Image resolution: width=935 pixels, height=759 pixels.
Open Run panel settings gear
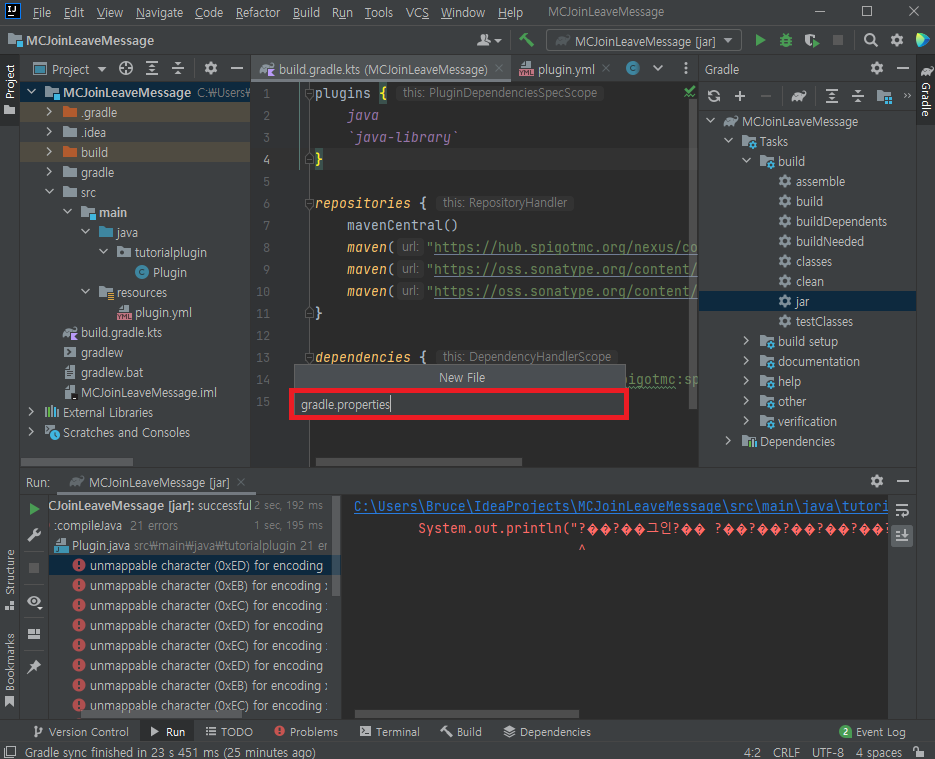tap(877, 481)
